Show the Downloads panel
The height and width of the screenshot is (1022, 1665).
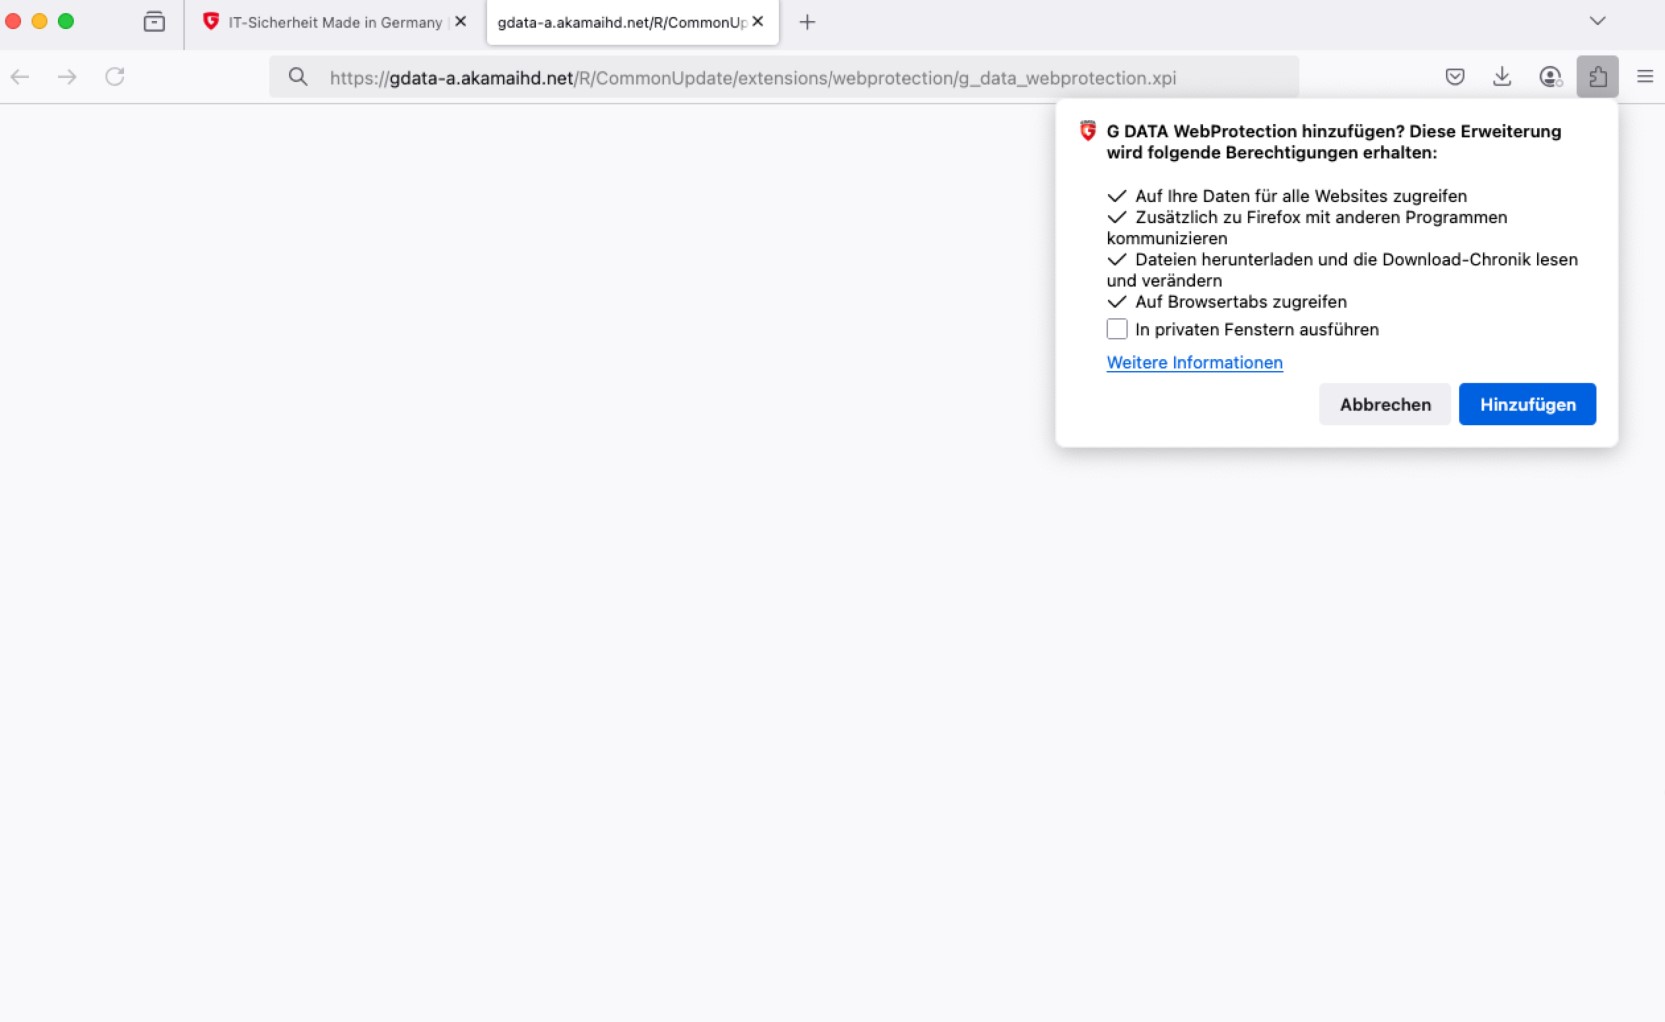click(1502, 77)
